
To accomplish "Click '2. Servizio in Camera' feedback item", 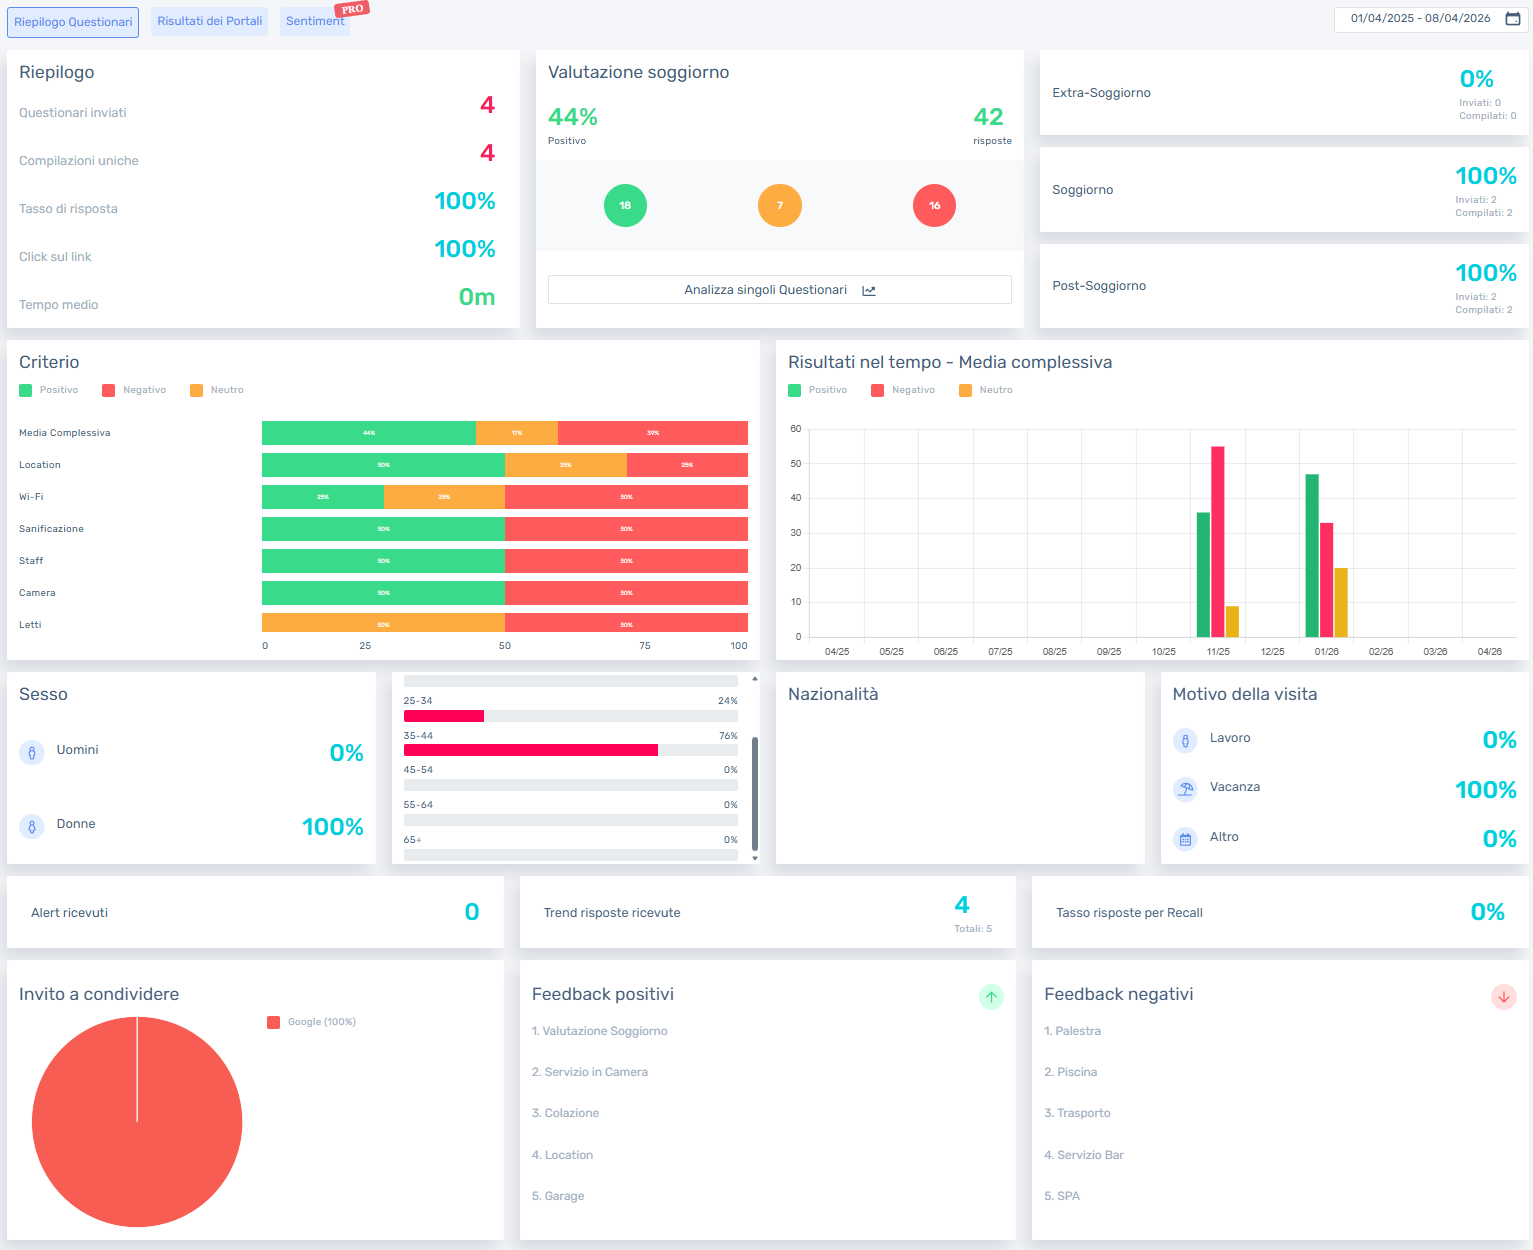I will pos(590,1072).
